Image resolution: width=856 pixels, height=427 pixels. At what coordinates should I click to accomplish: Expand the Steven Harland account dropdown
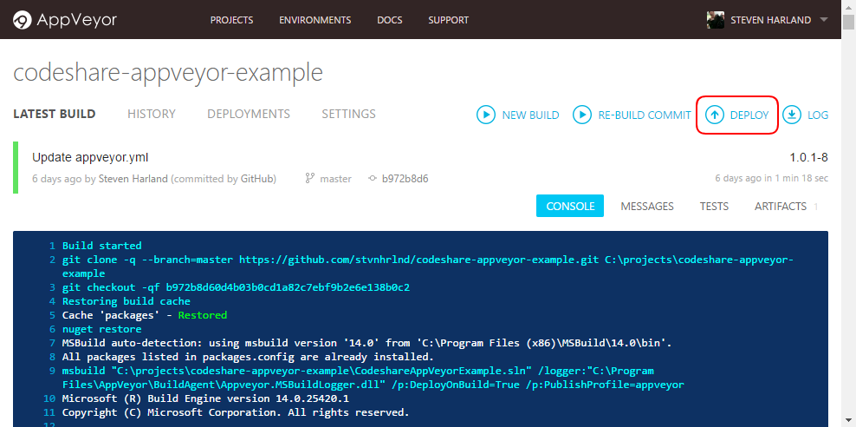tap(824, 20)
